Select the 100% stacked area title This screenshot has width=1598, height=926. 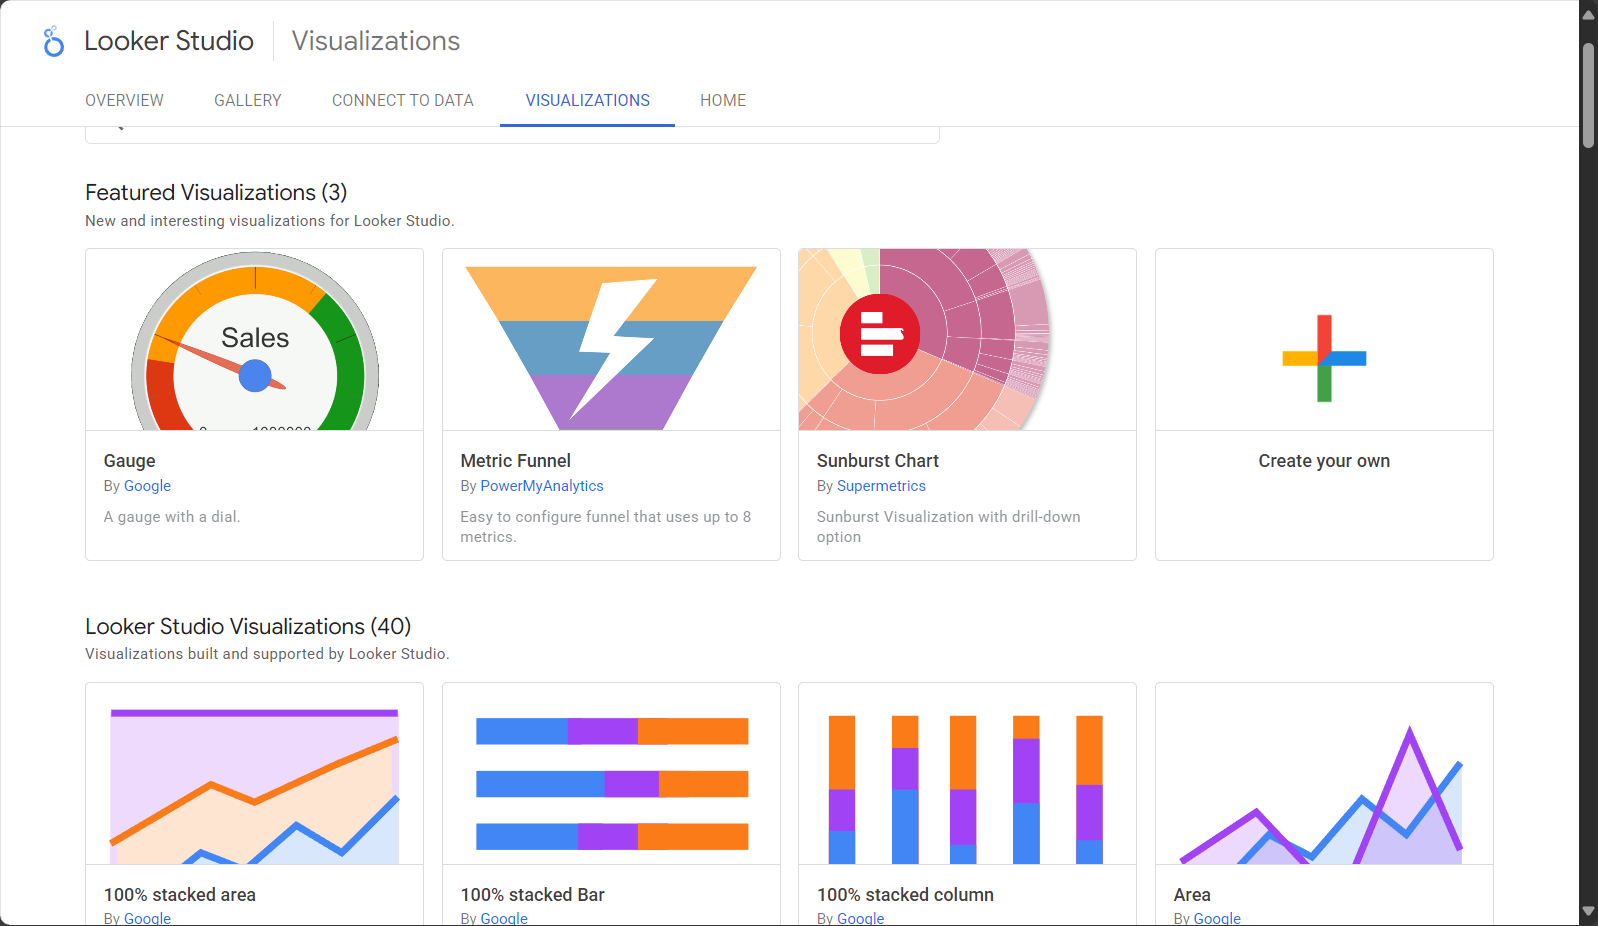click(180, 895)
